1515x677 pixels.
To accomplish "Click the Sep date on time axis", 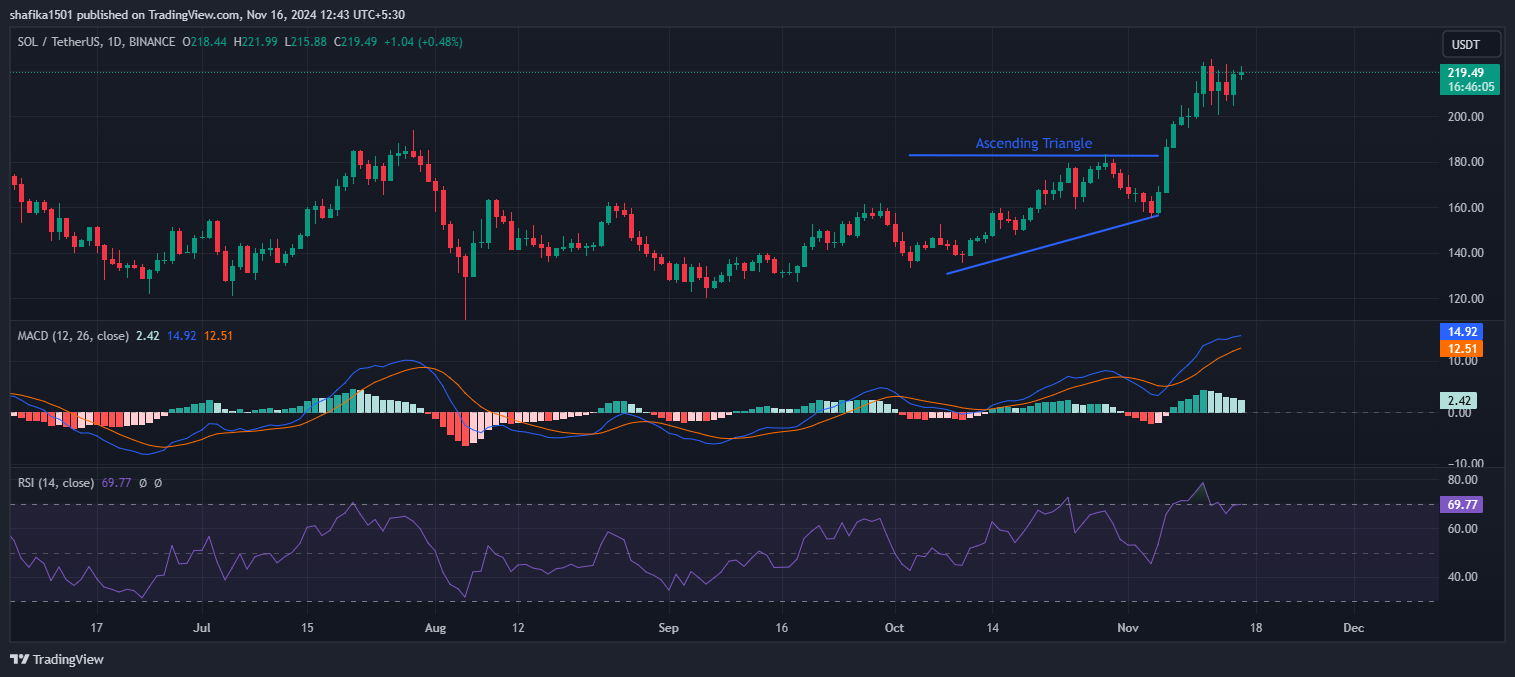I will pyautogui.click(x=669, y=629).
